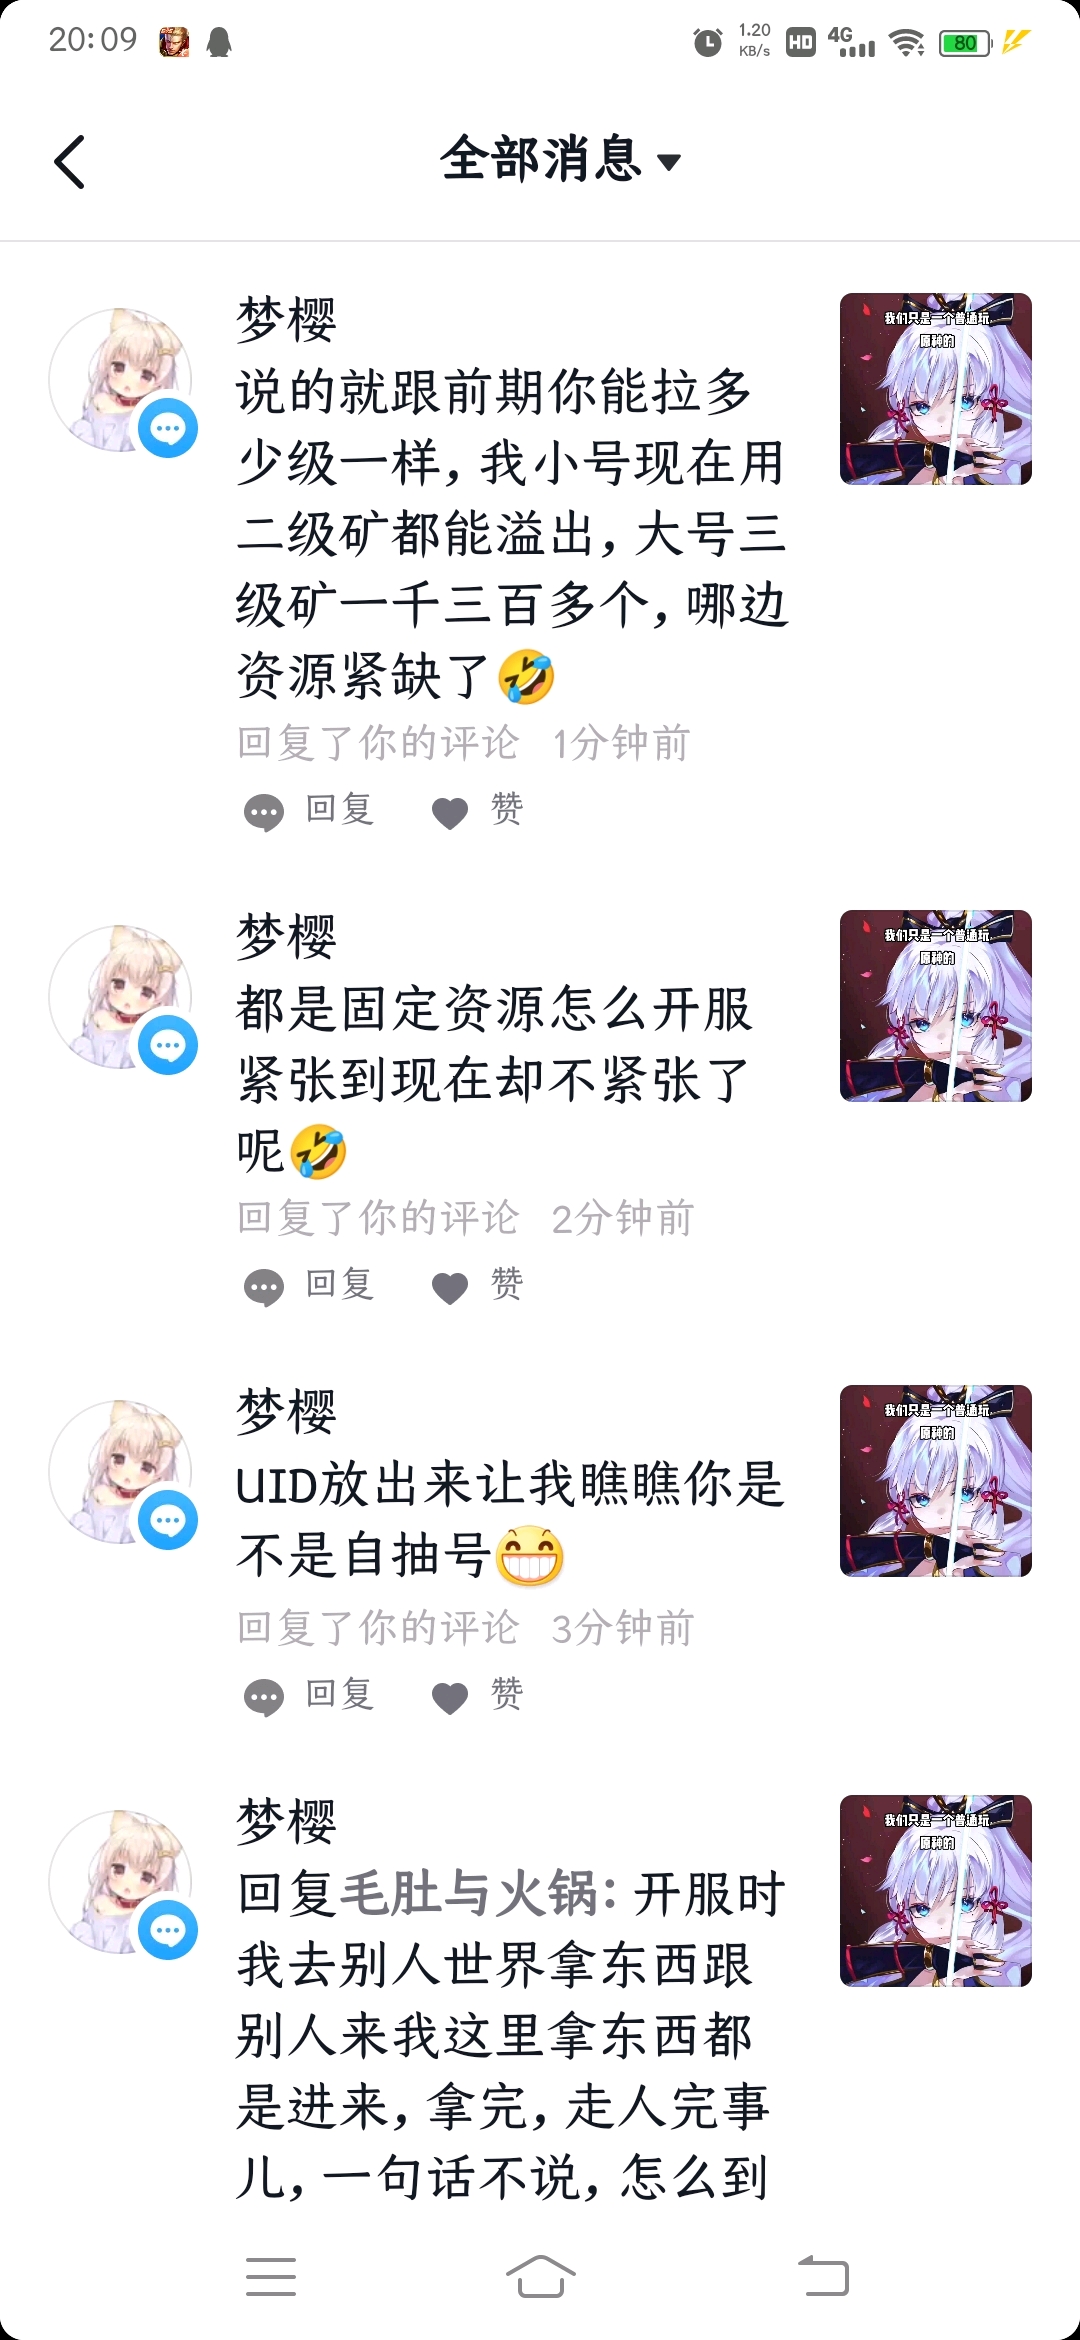
Task: Tap the 回复 text under the 1分钟前 comment
Action: click(340, 808)
